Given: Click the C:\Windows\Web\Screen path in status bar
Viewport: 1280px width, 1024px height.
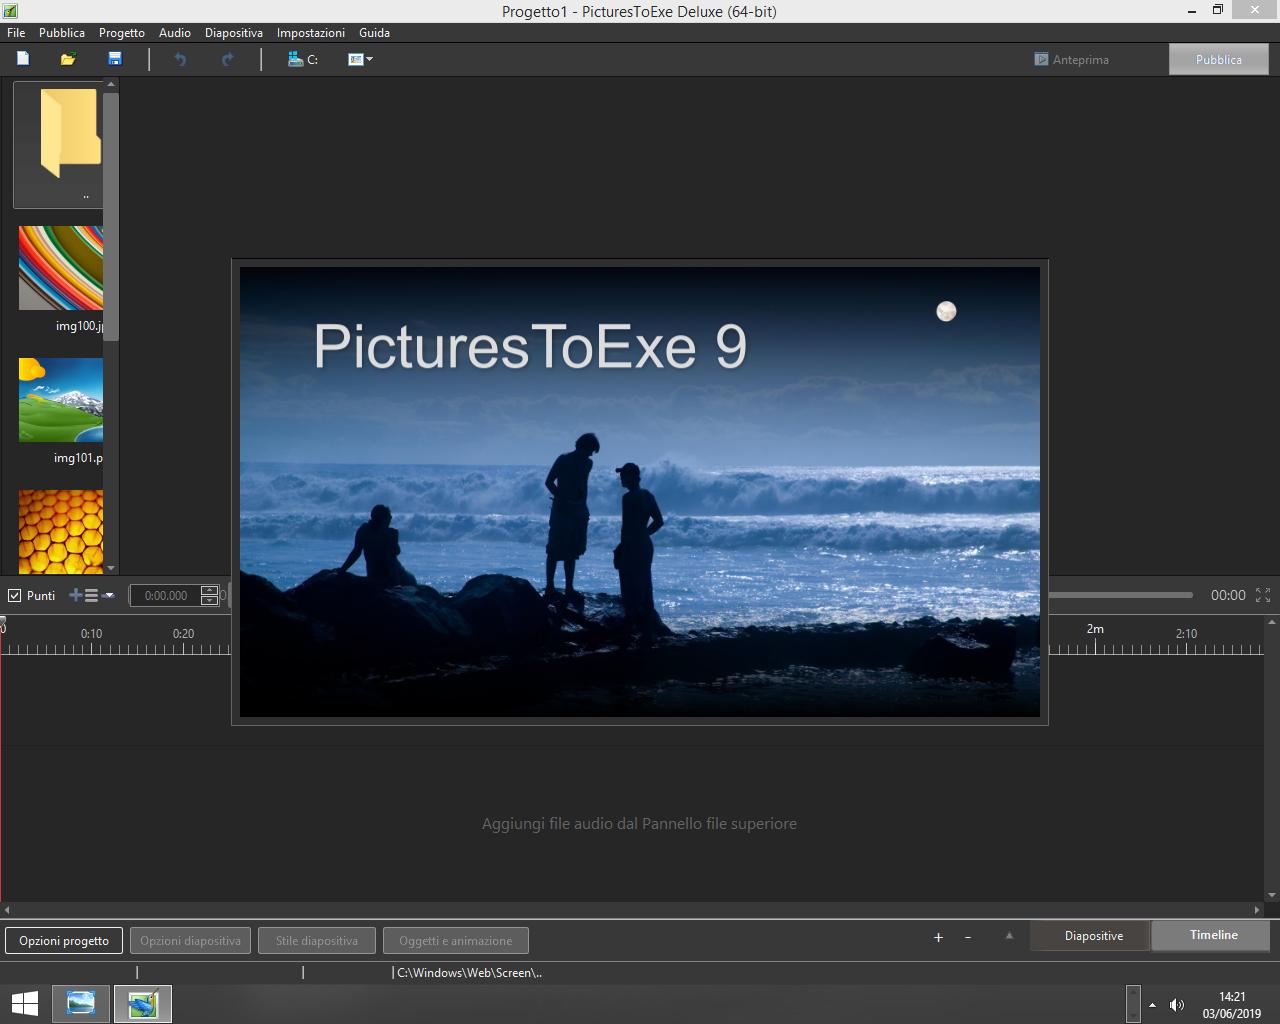Looking at the screenshot, I should (x=470, y=972).
